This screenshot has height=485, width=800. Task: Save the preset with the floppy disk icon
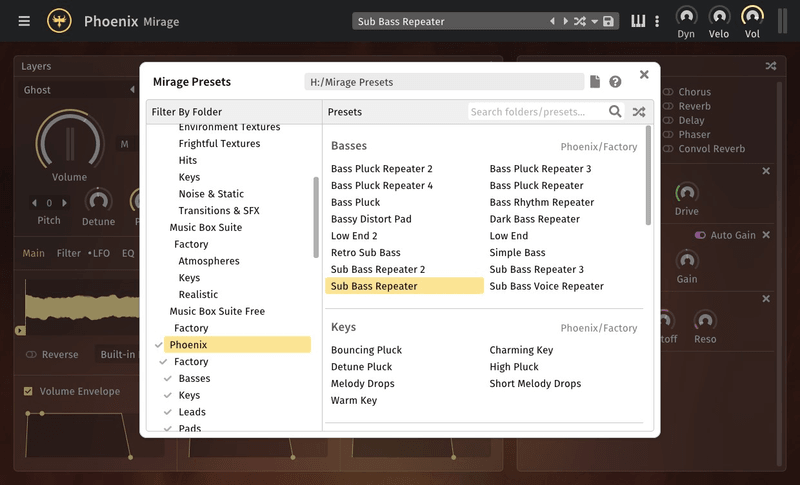[x=608, y=21]
